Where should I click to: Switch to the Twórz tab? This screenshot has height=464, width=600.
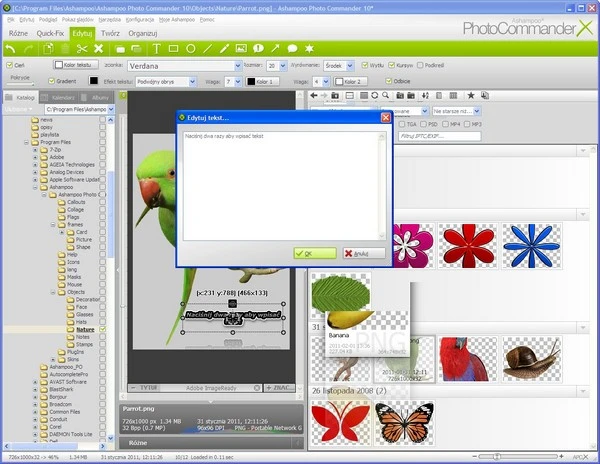click(x=109, y=32)
